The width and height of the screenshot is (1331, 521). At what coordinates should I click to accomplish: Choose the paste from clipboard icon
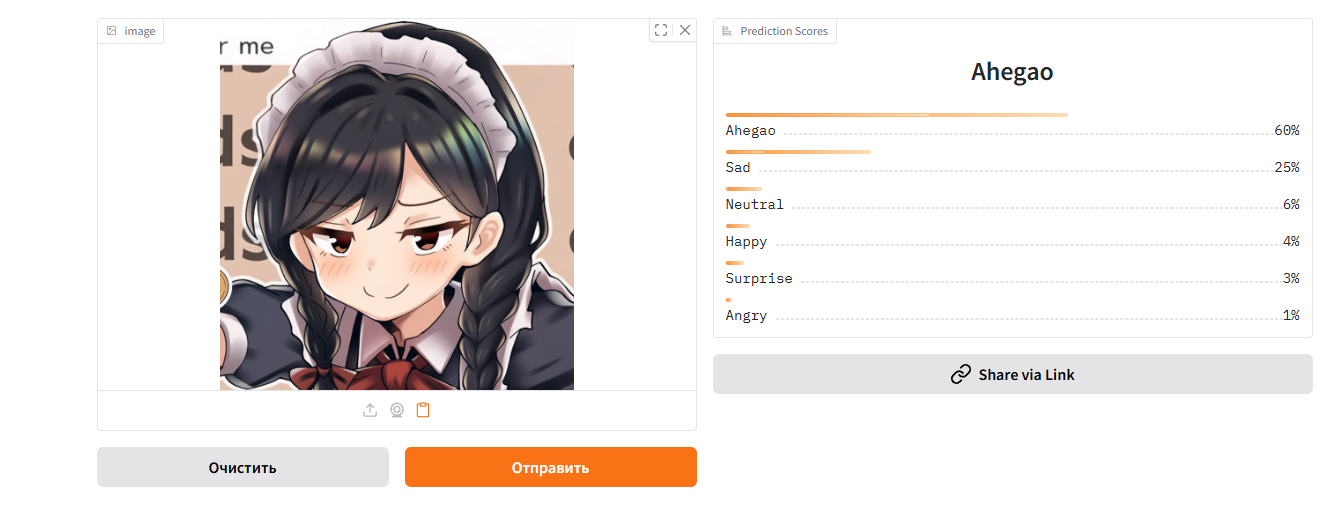423,410
